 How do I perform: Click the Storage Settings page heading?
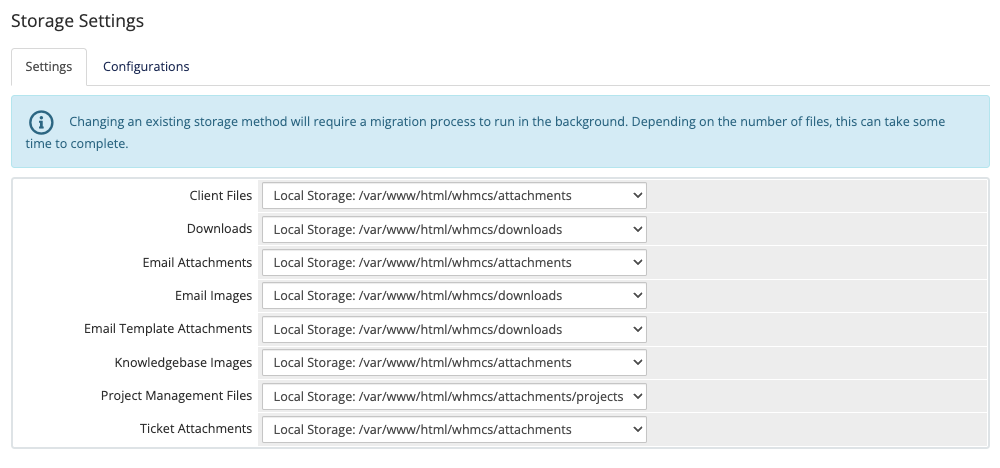click(x=77, y=20)
